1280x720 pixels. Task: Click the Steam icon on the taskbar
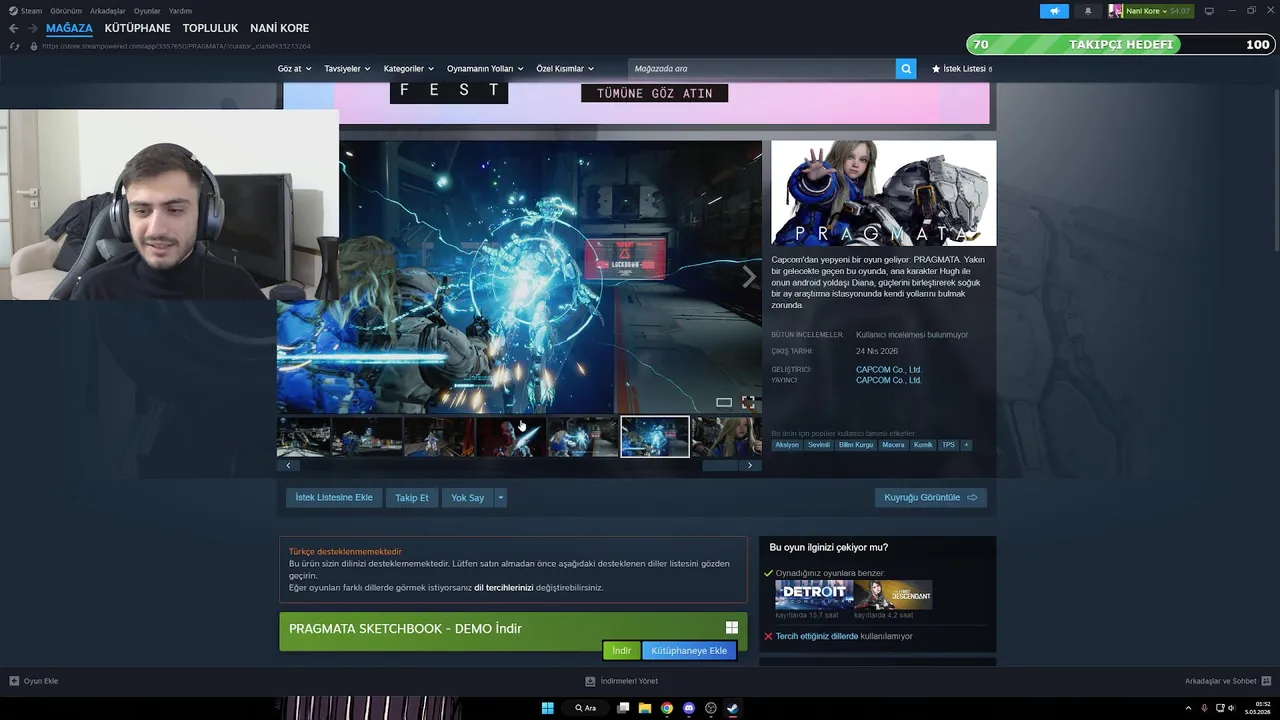pos(733,708)
